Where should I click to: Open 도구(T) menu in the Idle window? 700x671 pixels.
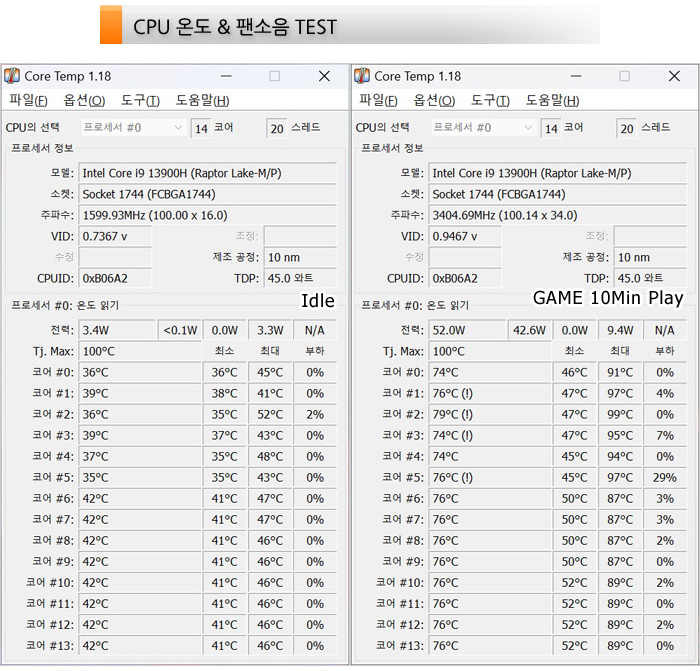(x=140, y=100)
